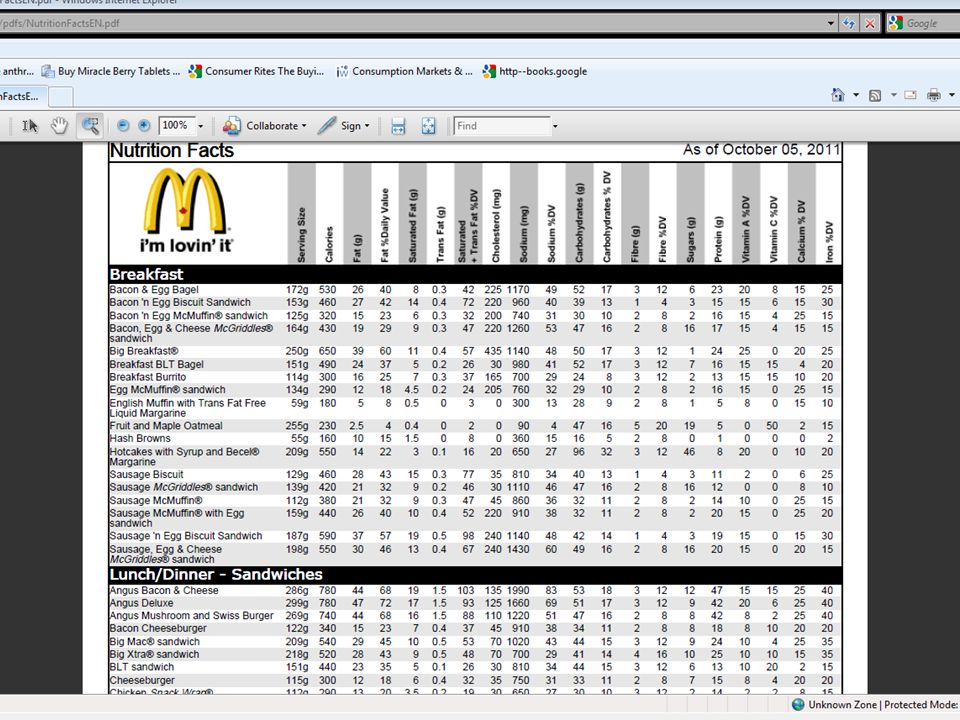The width and height of the screenshot is (960, 720).
Task: Open the Print options dropdown arrow
Action: (951, 95)
